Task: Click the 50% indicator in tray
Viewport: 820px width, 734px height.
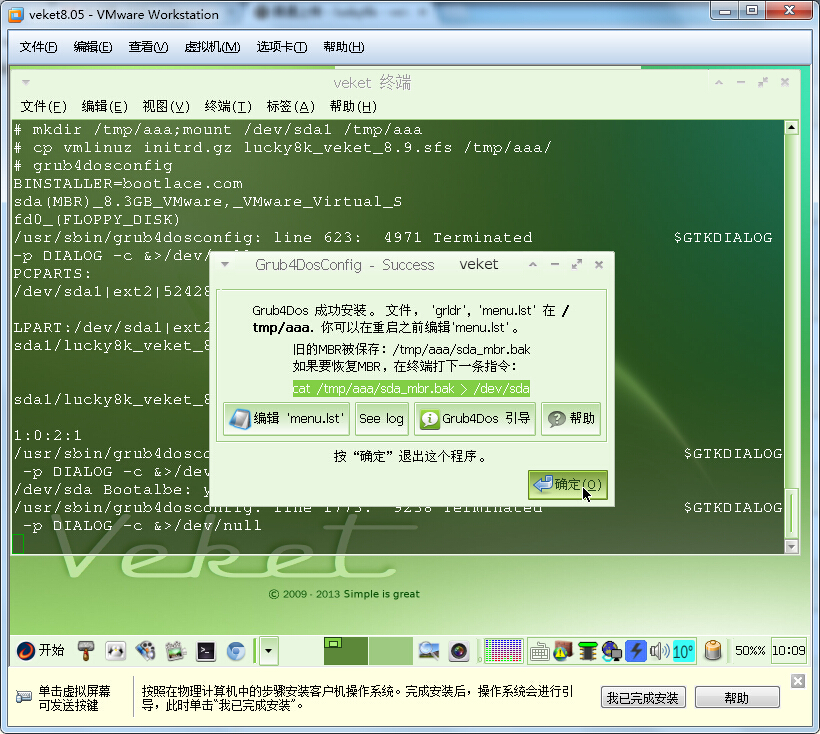Action: (x=750, y=651)
